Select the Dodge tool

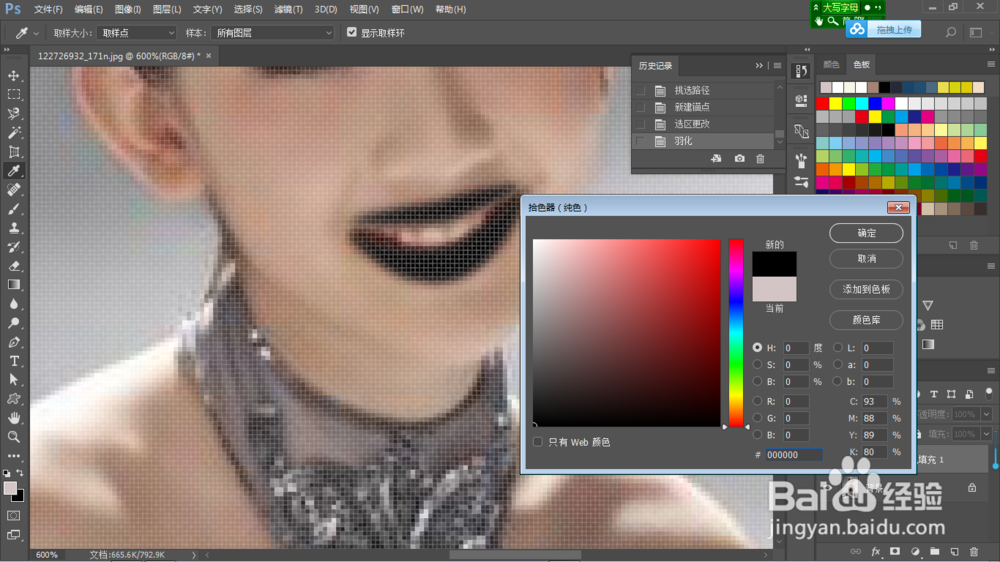click(x=13, y=323)
